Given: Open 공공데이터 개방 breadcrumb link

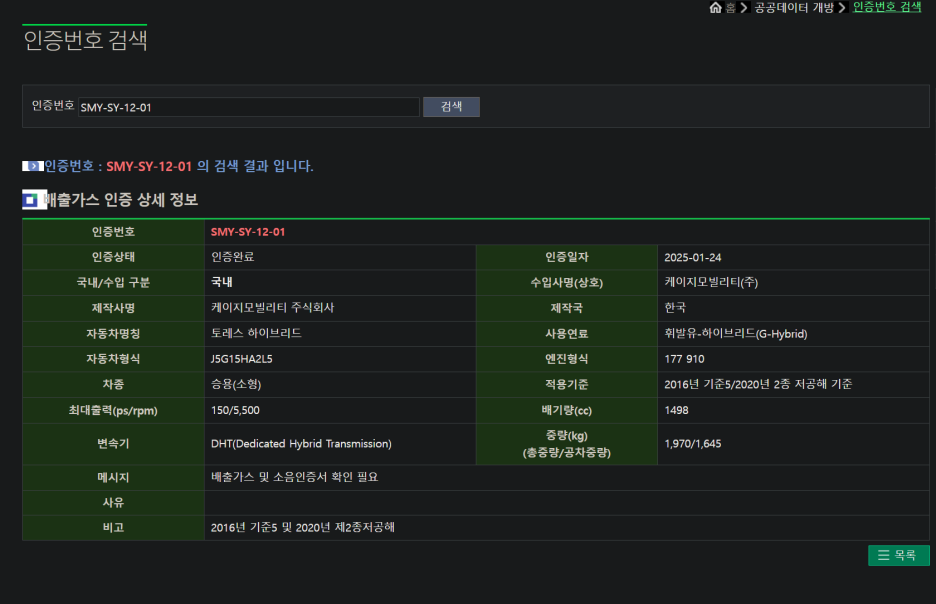Looking at the screenshot, I should (794, 7).
